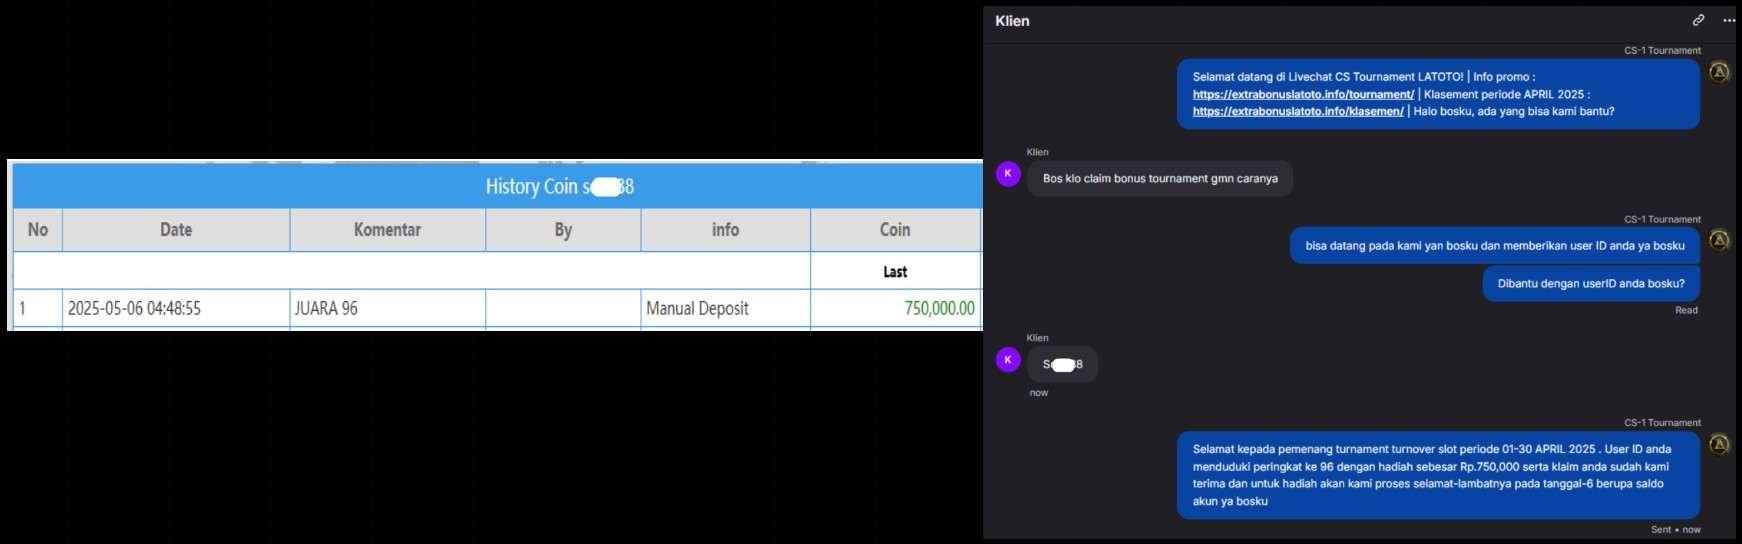
Task: Click the 'Dibantu dengan userID anda bosku?' message
Action: (x=1591, y=284)
